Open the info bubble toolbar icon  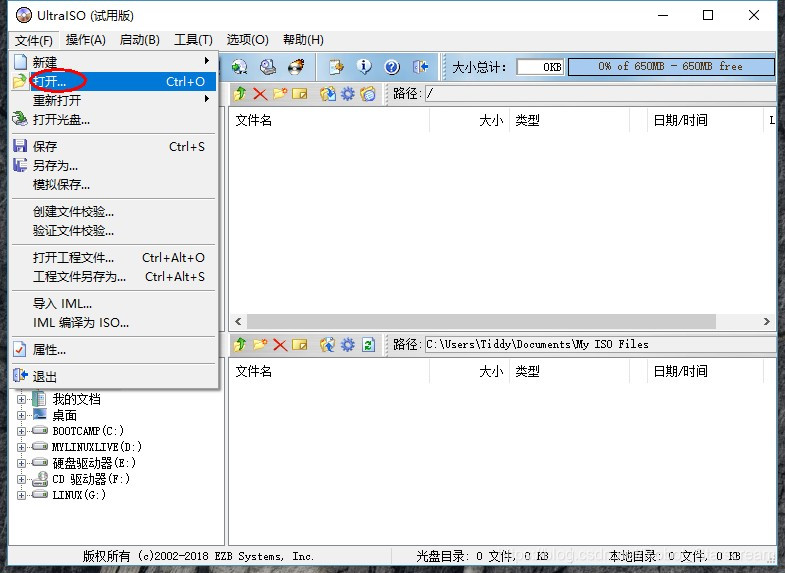point(364,67)
